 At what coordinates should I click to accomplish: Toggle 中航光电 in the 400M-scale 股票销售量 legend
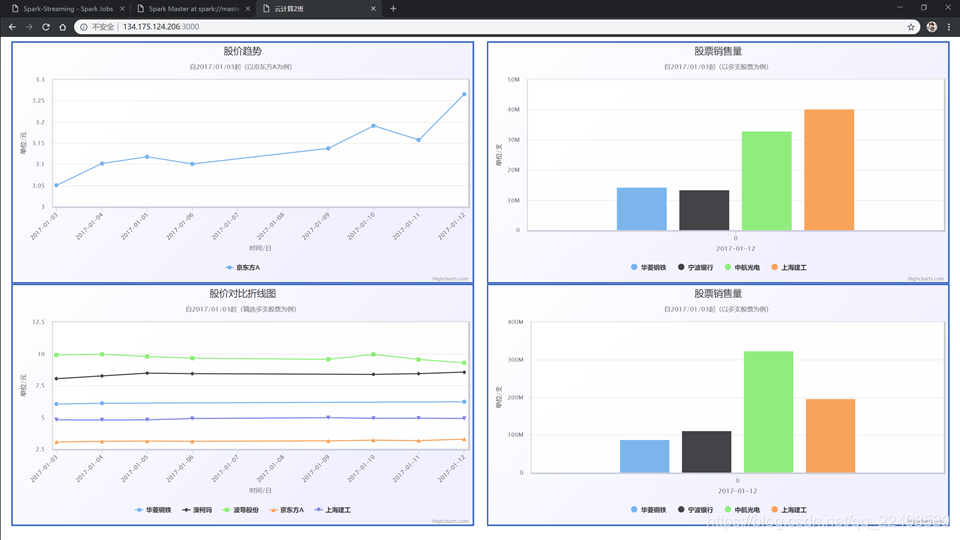click(742, 510)
